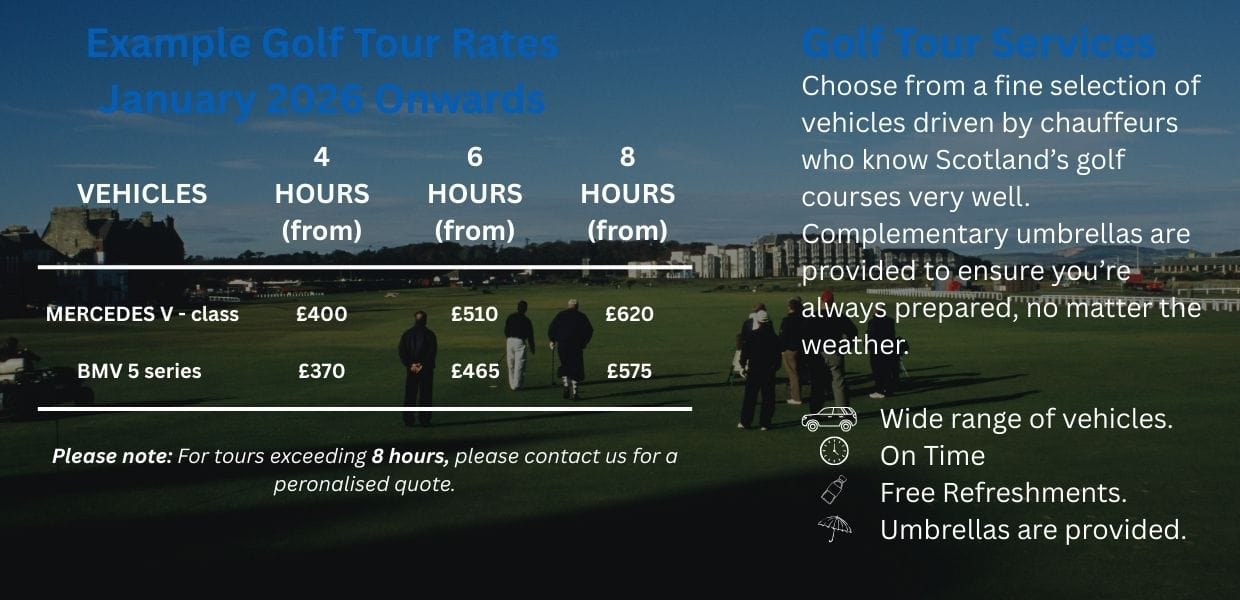Viewport: 1240px width, 600px height.
Task: Select the 6 HOURS column header
Action: [x=474, y=193]
